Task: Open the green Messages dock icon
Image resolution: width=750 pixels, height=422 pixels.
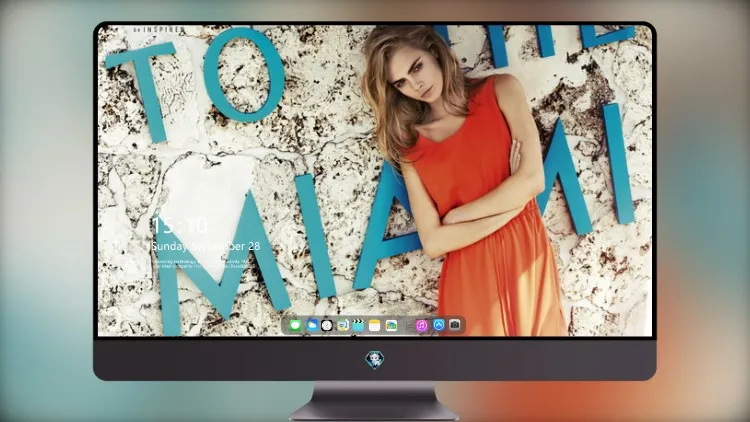Action: (295, 325)
